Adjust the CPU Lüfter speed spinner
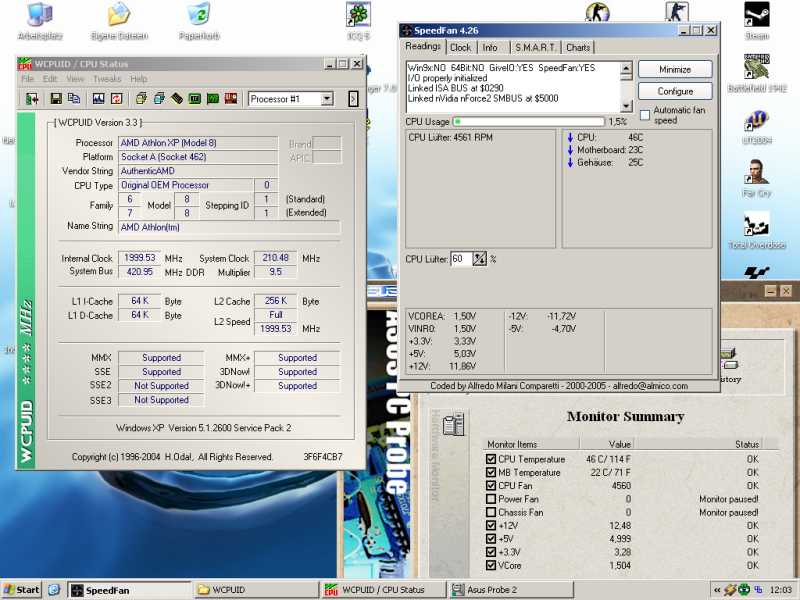This screenshot has width=800, height=600. pyautogui.click(x=479, y=259)
